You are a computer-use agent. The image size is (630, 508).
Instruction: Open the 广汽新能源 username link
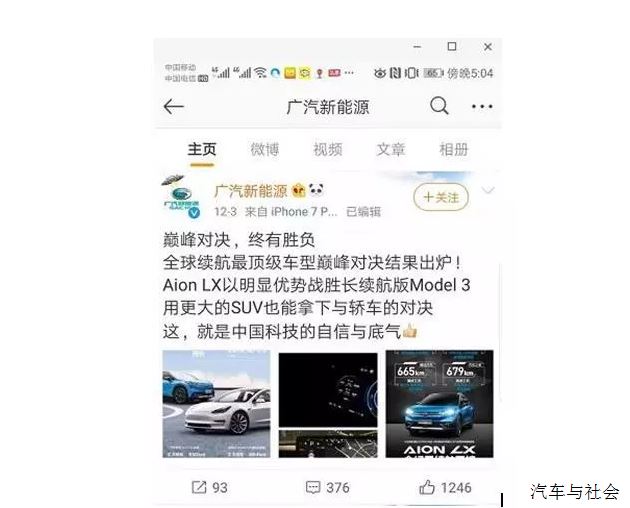251,191
